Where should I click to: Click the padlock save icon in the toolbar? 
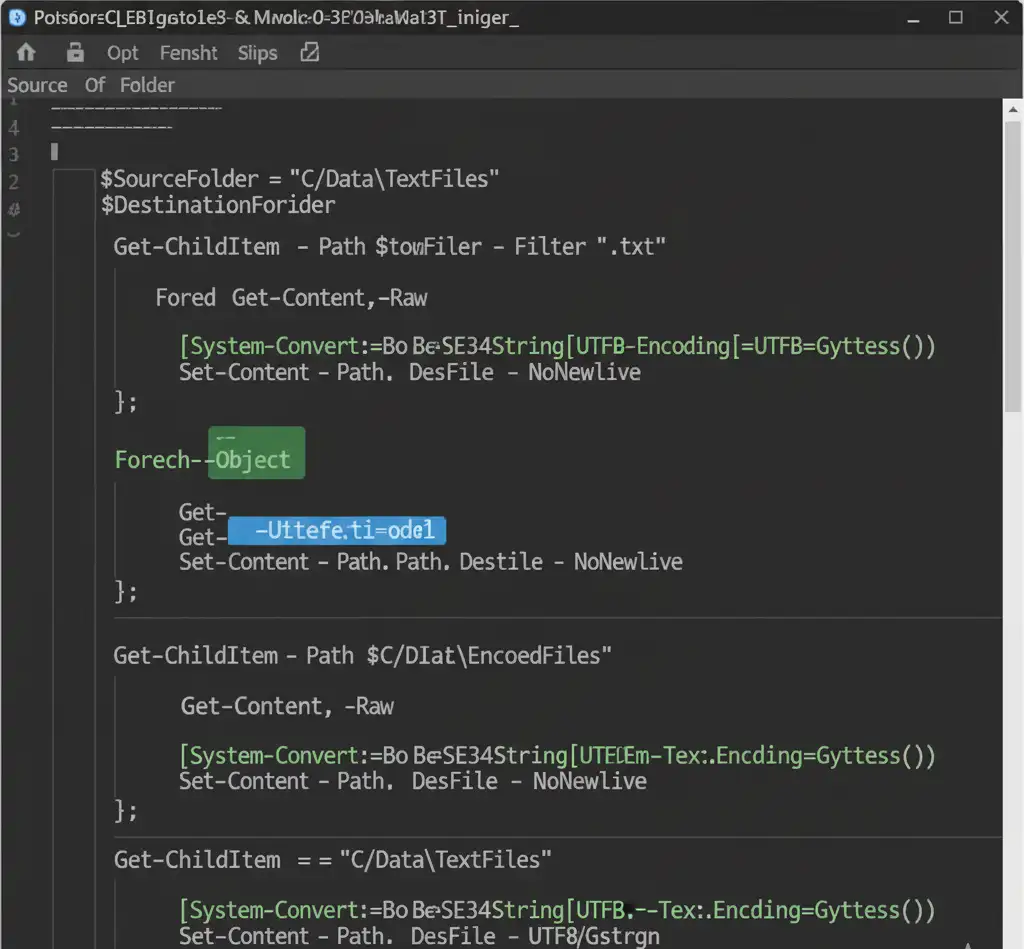75,52
